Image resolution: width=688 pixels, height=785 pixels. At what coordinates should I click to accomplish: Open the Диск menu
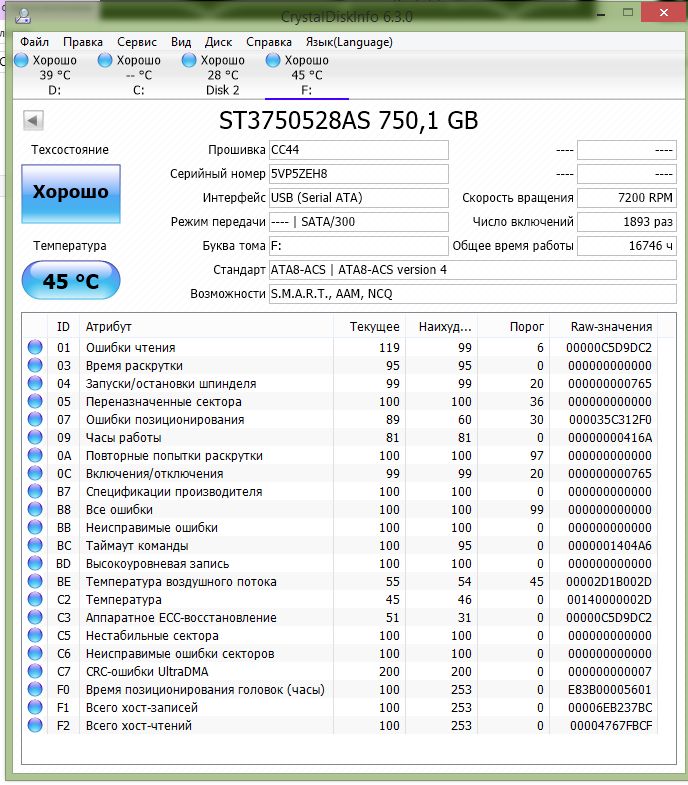(x=218, y=42)
